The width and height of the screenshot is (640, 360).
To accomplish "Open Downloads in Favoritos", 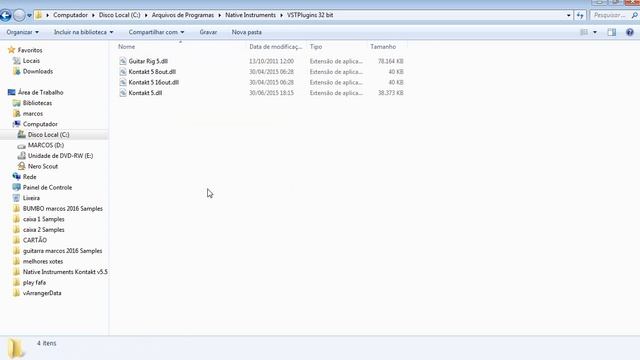I will (x=38, y=71).
